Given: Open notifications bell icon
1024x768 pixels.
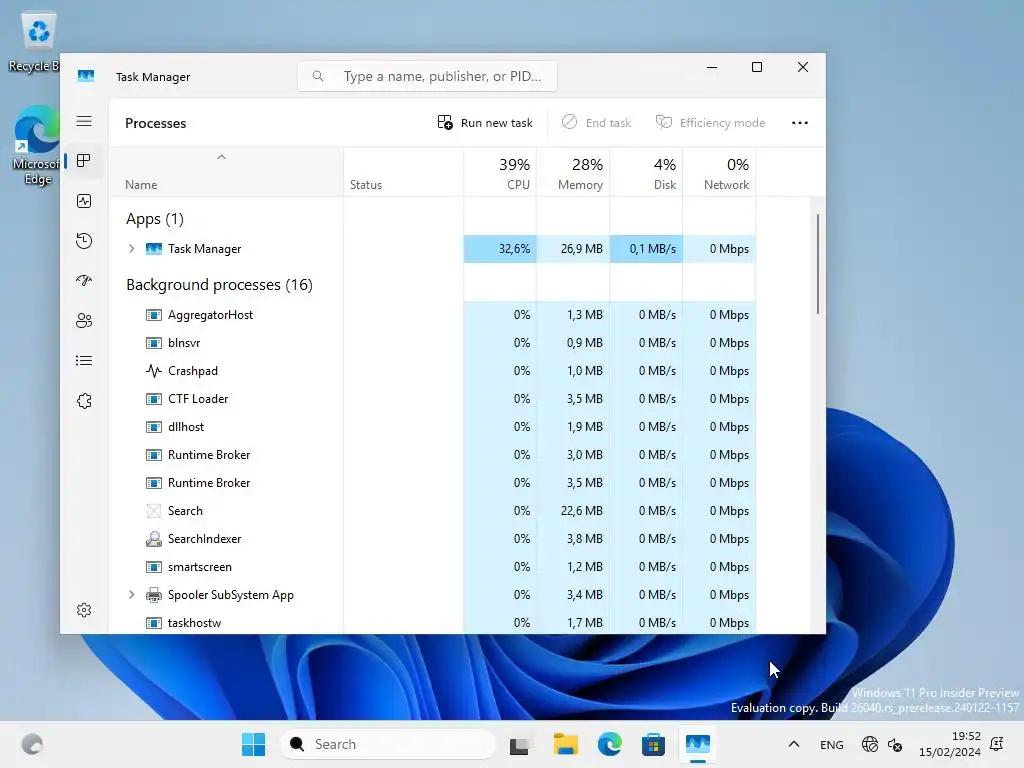Looking at the screenshot, I should click(997, 744).
